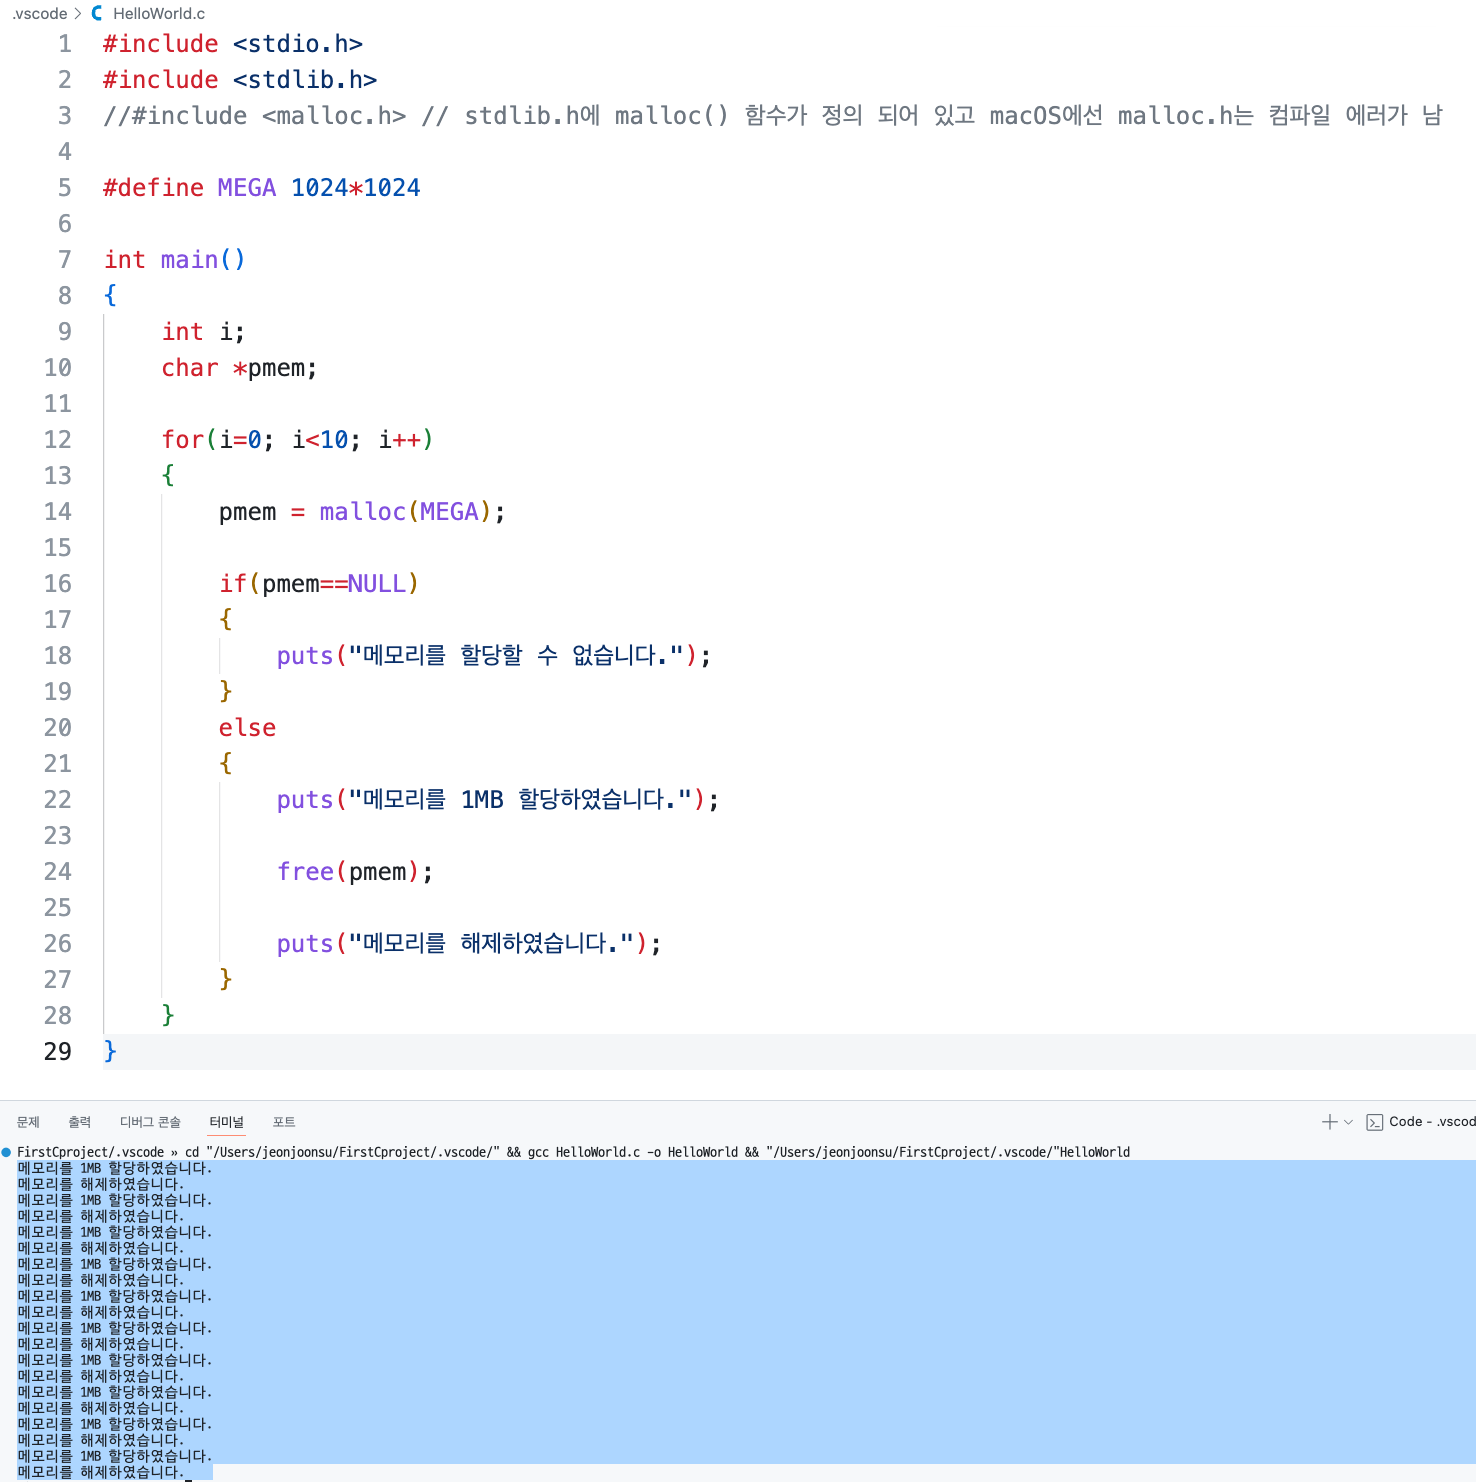Viewport: 1476px width, 1482px height.
Task: Switch to the 포트 panel tab
Action: (284, 1122)
